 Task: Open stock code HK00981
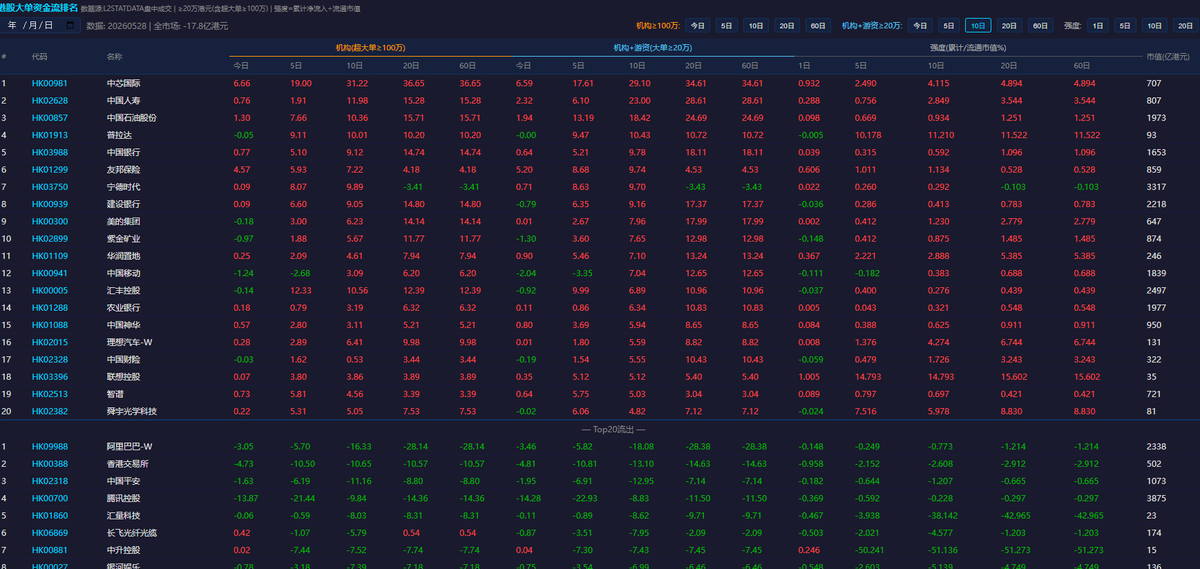click(x=50, y=83)
